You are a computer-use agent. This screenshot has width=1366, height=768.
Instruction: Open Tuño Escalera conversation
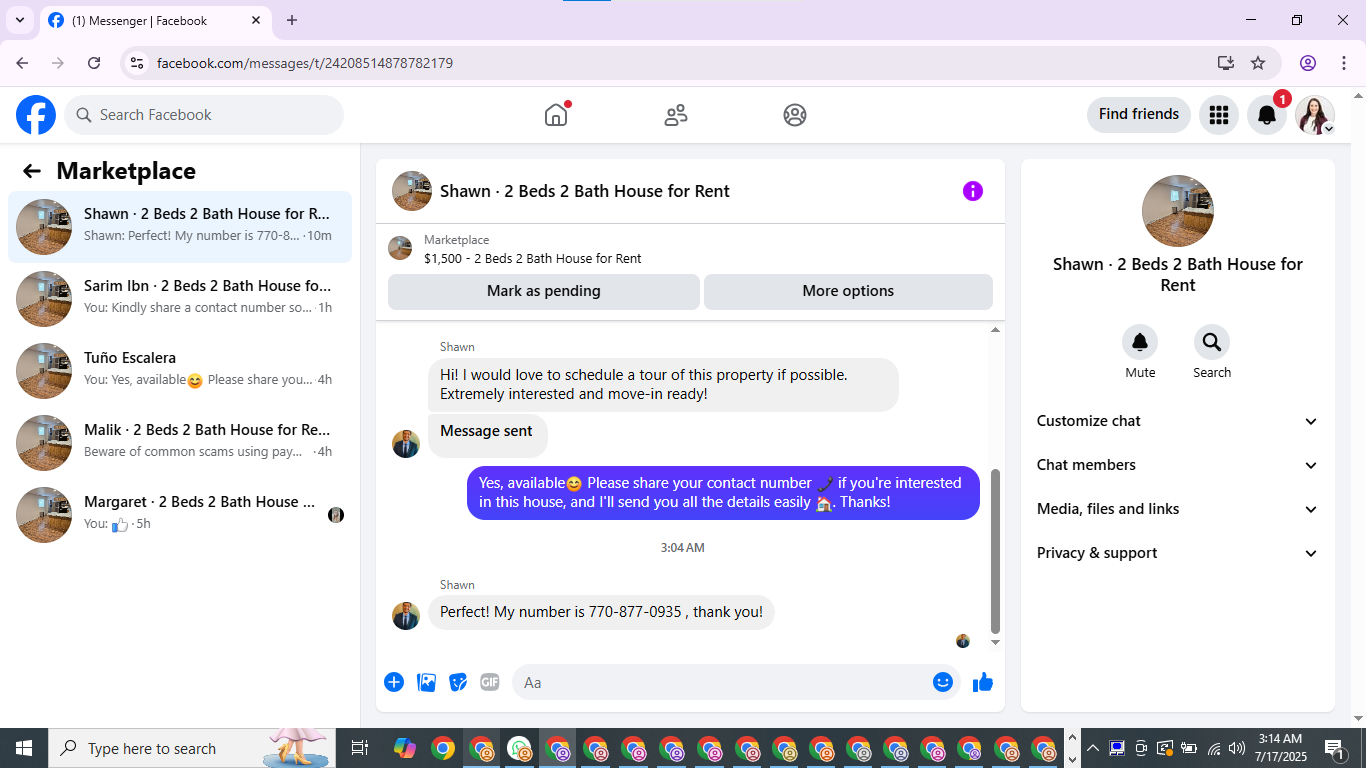point(180,371)
